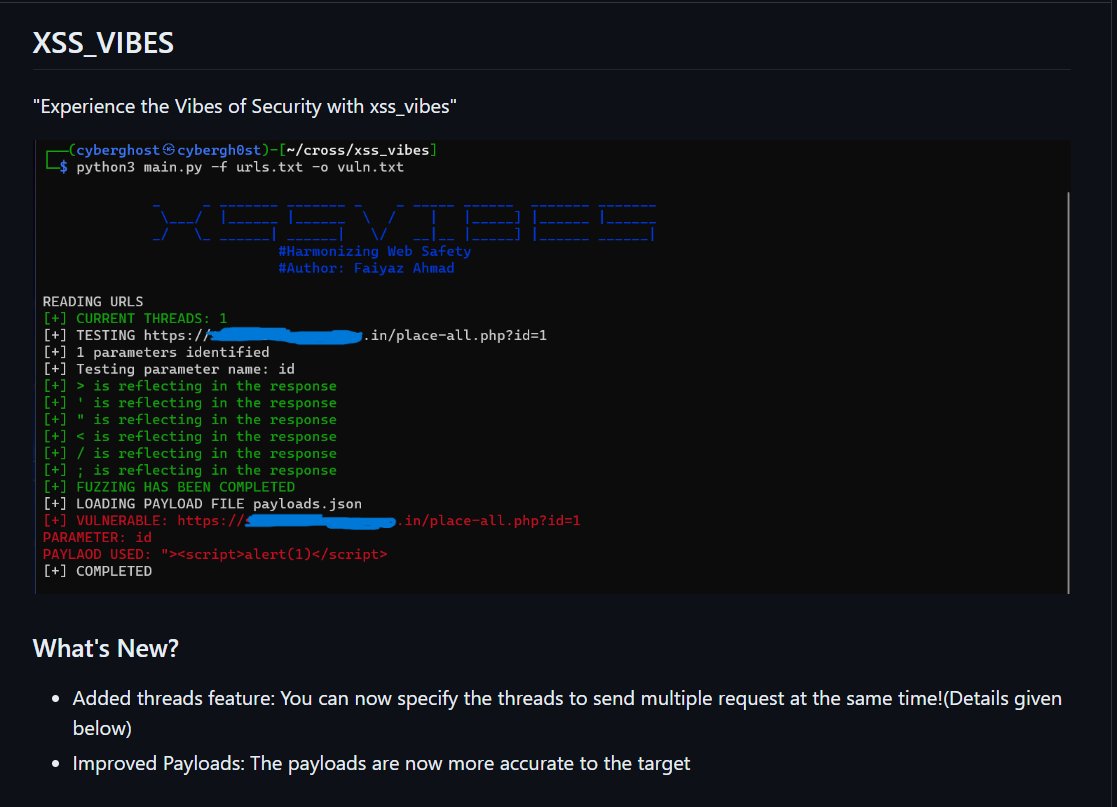This screenshot has height=807, width=1117.
Task: Click the prompt path "~/cross/xss_vibes"
Action: point(358,150)
